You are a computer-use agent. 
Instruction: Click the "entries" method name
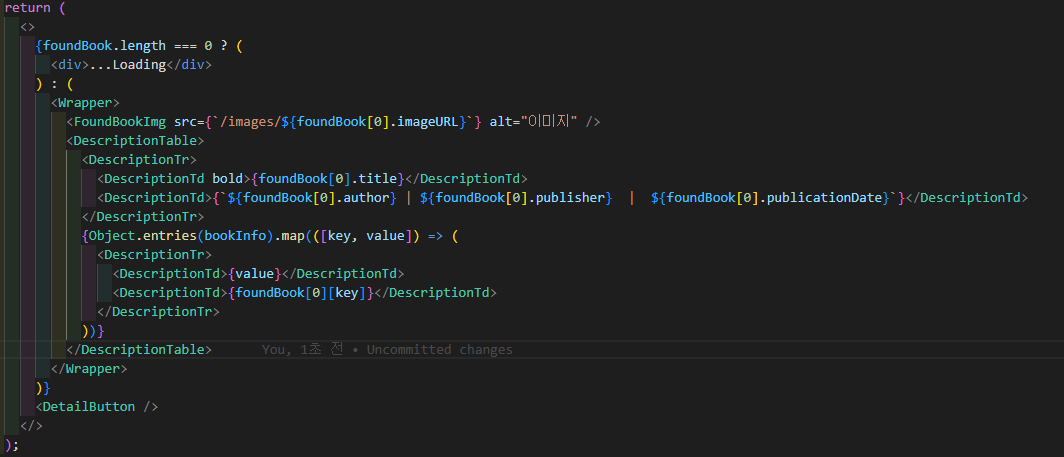[170, 236]
